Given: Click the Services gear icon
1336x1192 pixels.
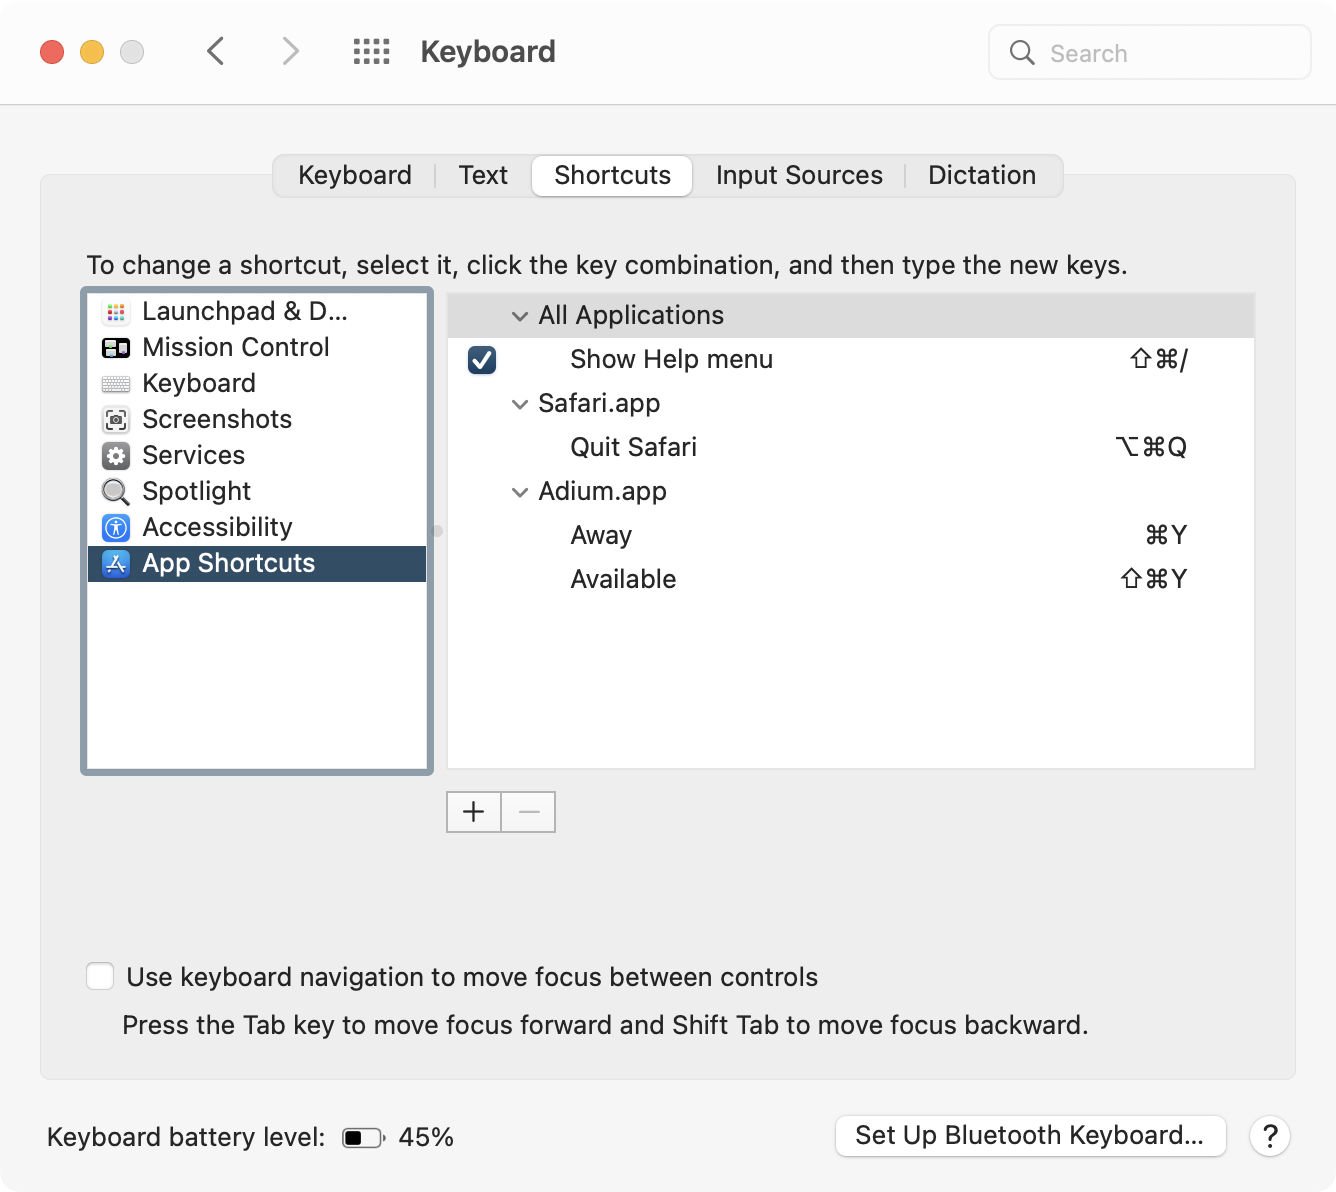Looking at the screenshot, I should (x=116, y=456).
